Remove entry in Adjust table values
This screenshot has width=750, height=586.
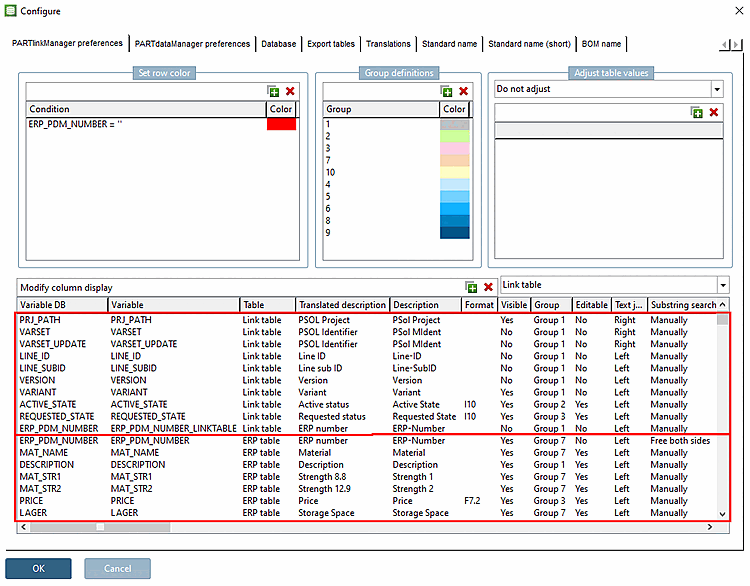(x=714, y=112)
